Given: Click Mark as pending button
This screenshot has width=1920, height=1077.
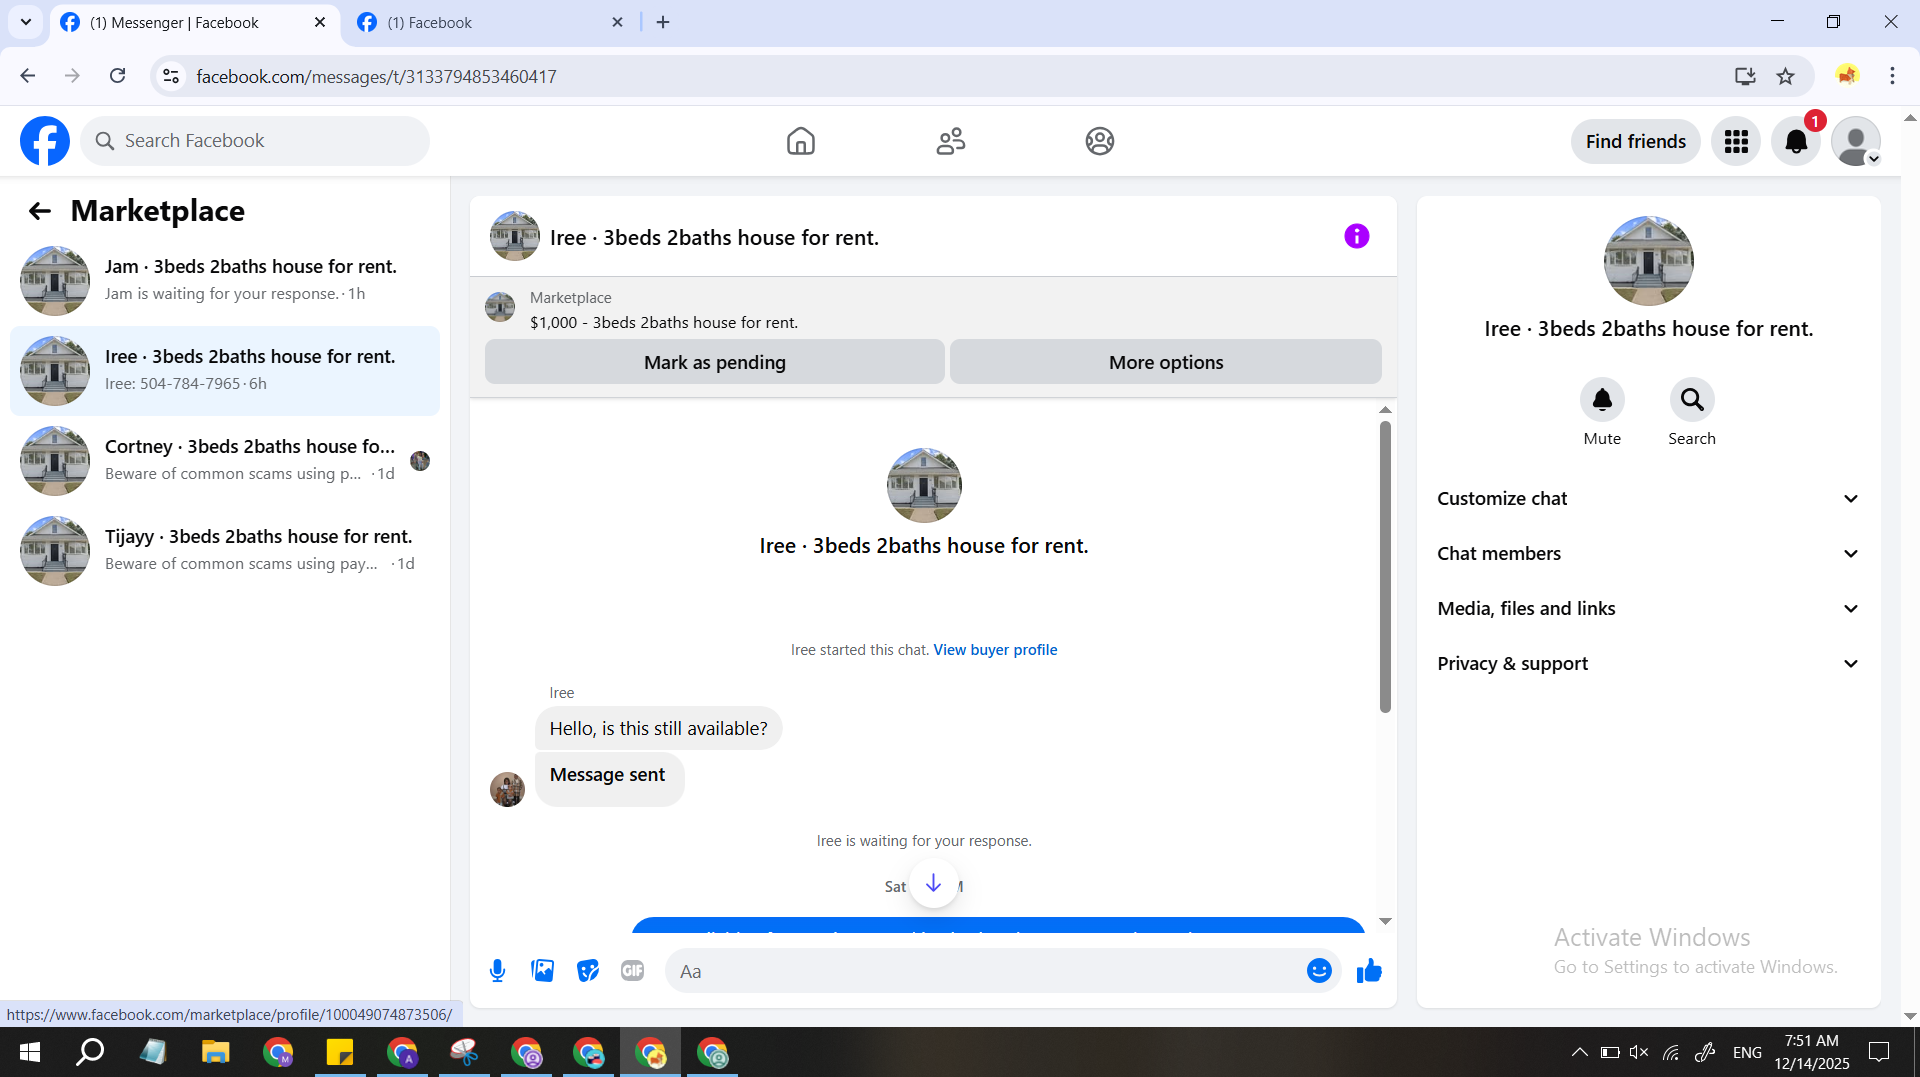Looking at the screenshot, I should [715, 362].
